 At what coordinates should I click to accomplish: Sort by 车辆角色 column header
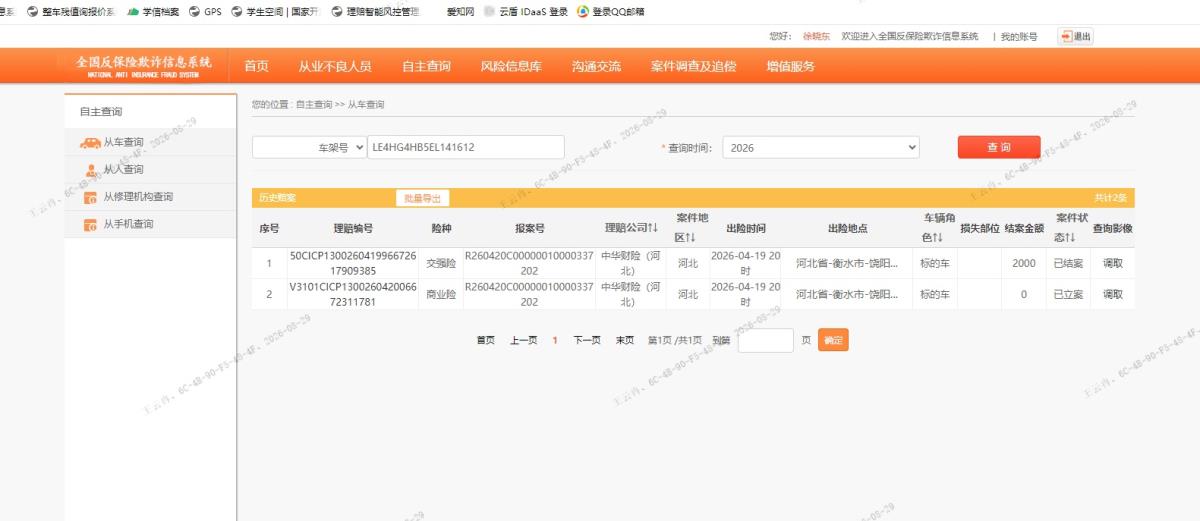(x=938, y=228)
